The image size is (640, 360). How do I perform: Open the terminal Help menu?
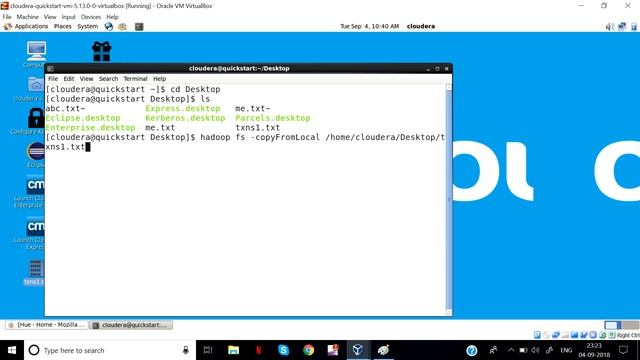[x=159, y=79]
